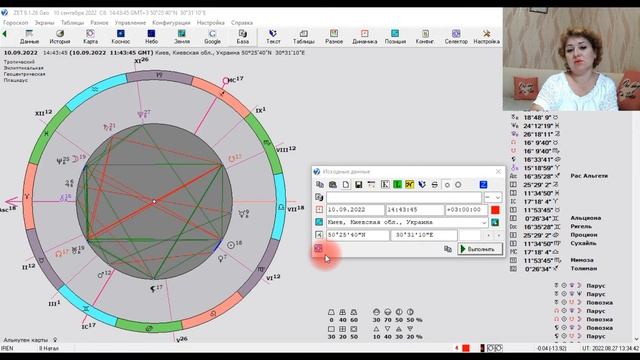Click the date field showing 10.09.2022
This screenshot has height=360, width=640.
355,210
